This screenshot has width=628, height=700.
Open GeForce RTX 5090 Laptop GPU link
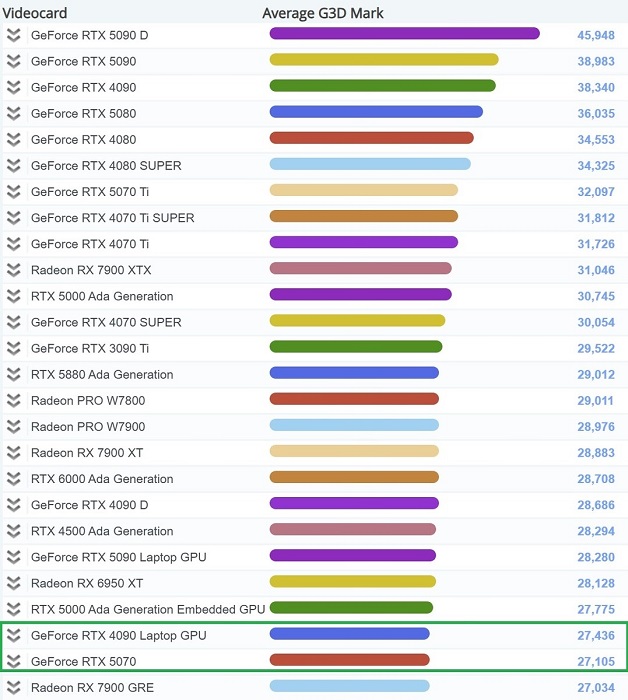coord(119,557)
